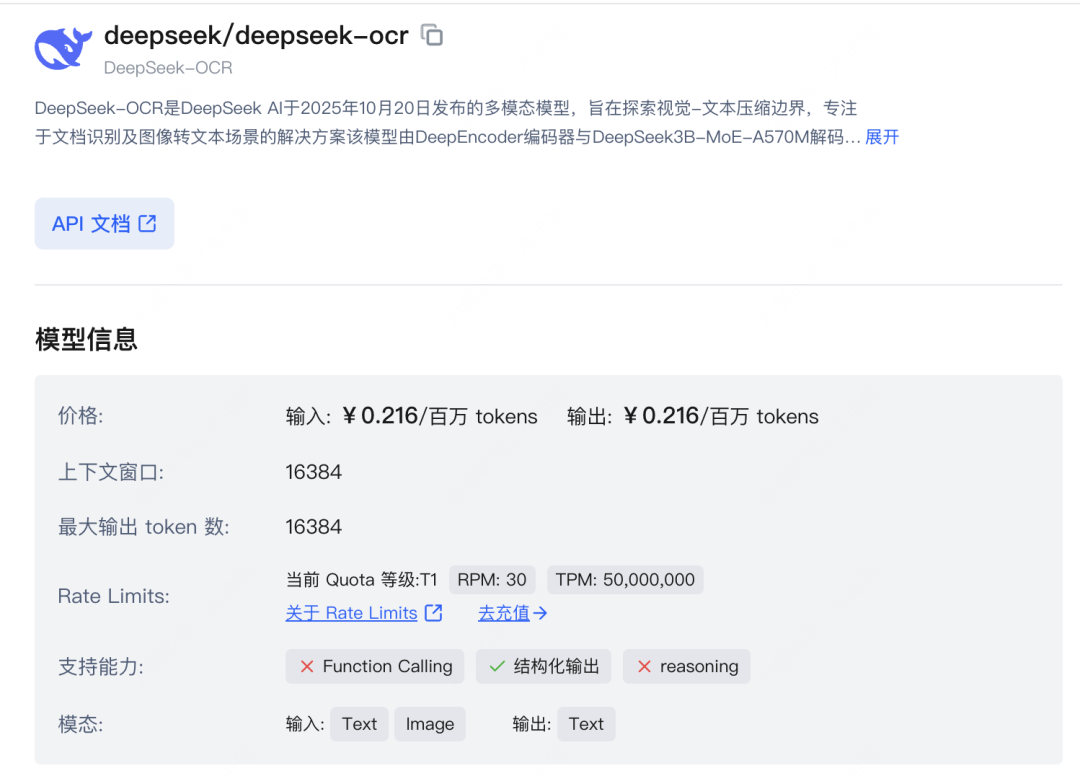Select the TPM: 50,000,000 badge

coord(625,580)
